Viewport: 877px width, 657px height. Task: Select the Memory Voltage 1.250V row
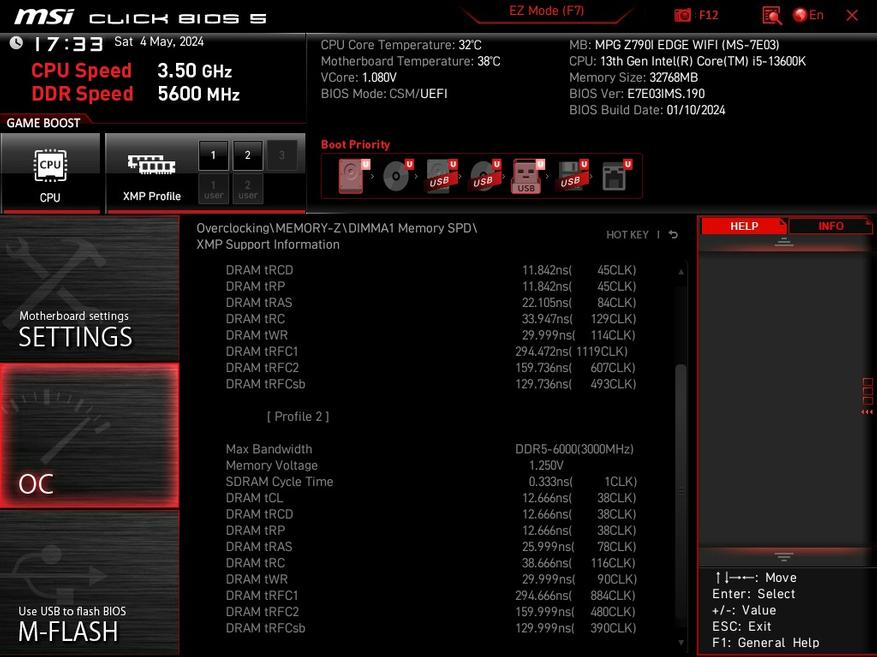click(x=431, y=465)
